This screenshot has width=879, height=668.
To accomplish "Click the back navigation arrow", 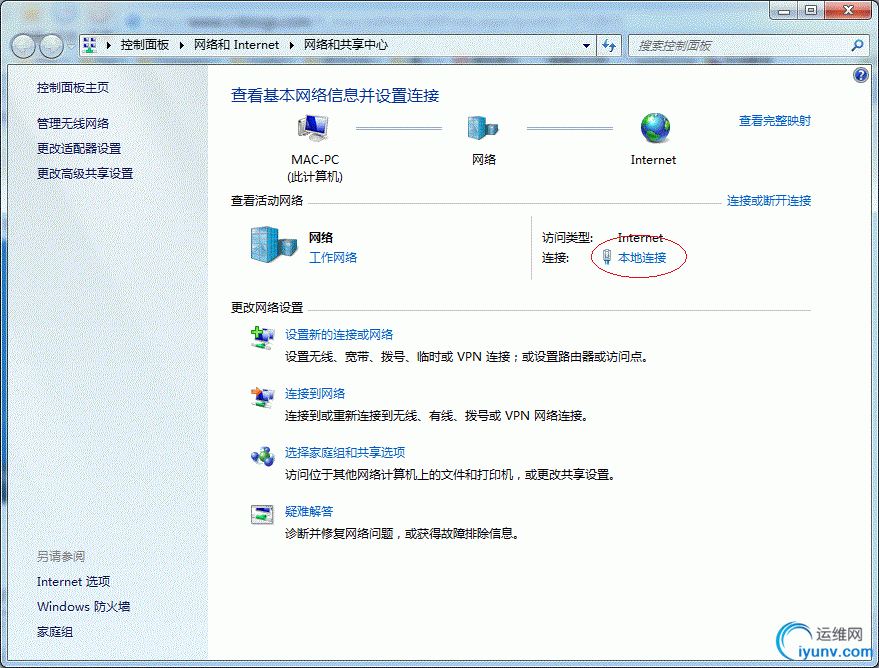I will point(22,45).
